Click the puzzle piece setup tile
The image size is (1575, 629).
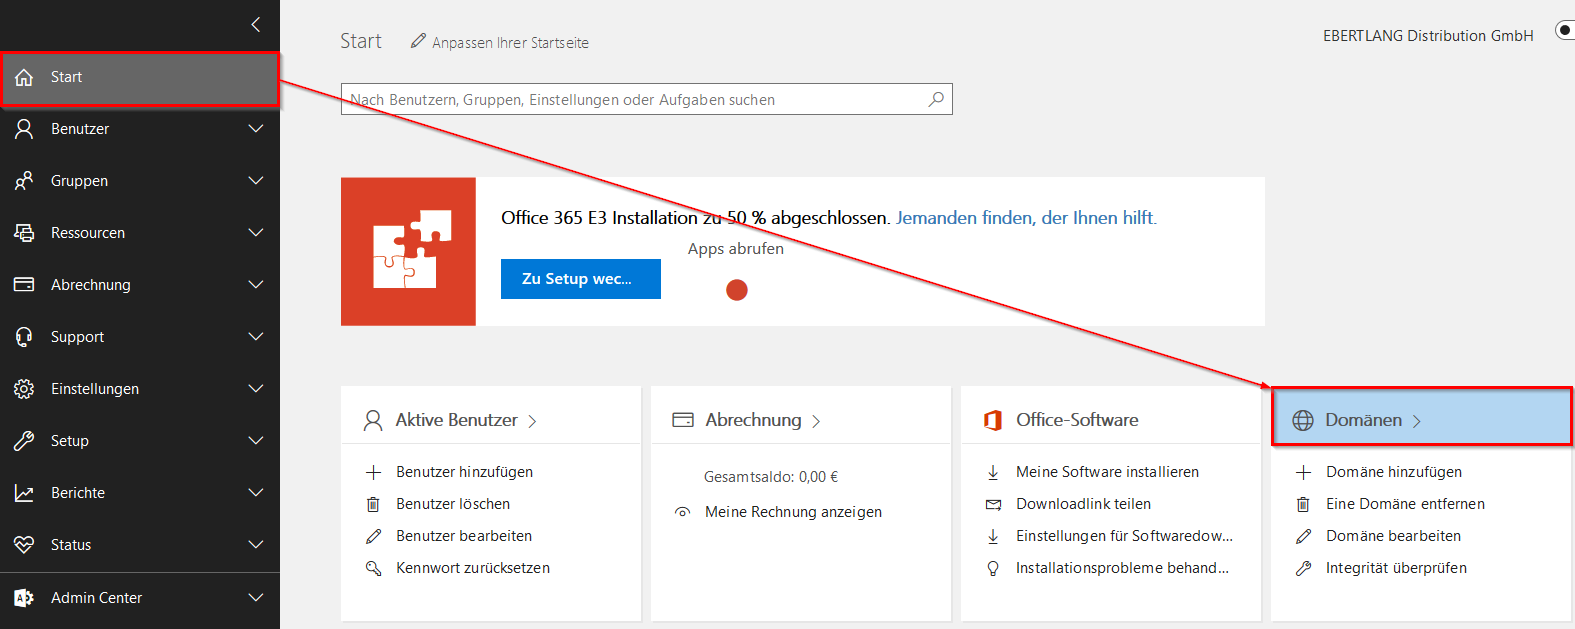coord(409,252)
